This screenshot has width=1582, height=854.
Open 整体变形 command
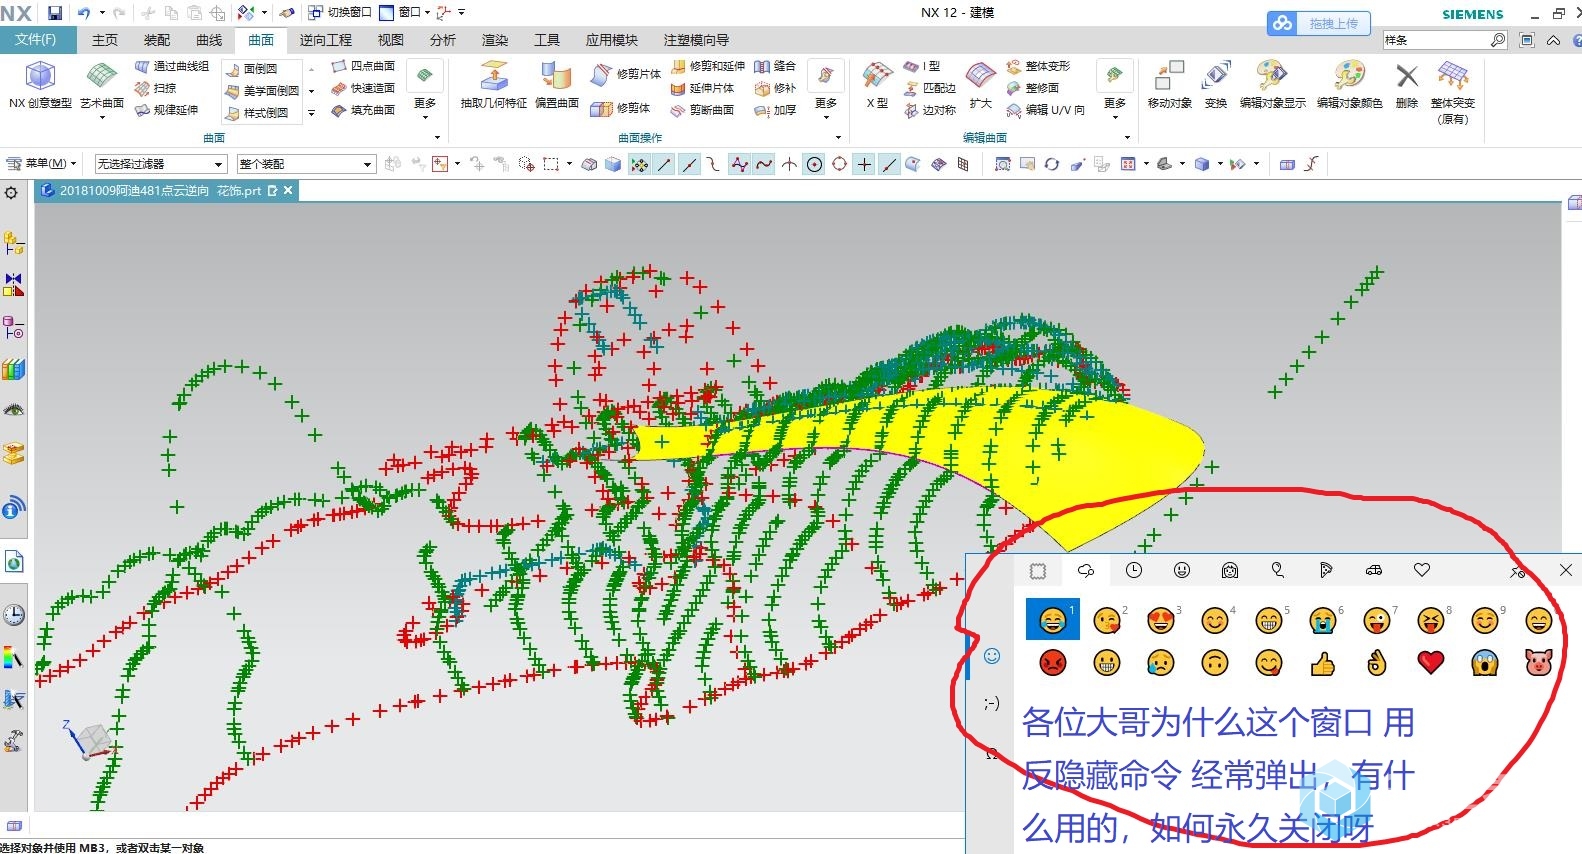click(x=1038, y=66)
